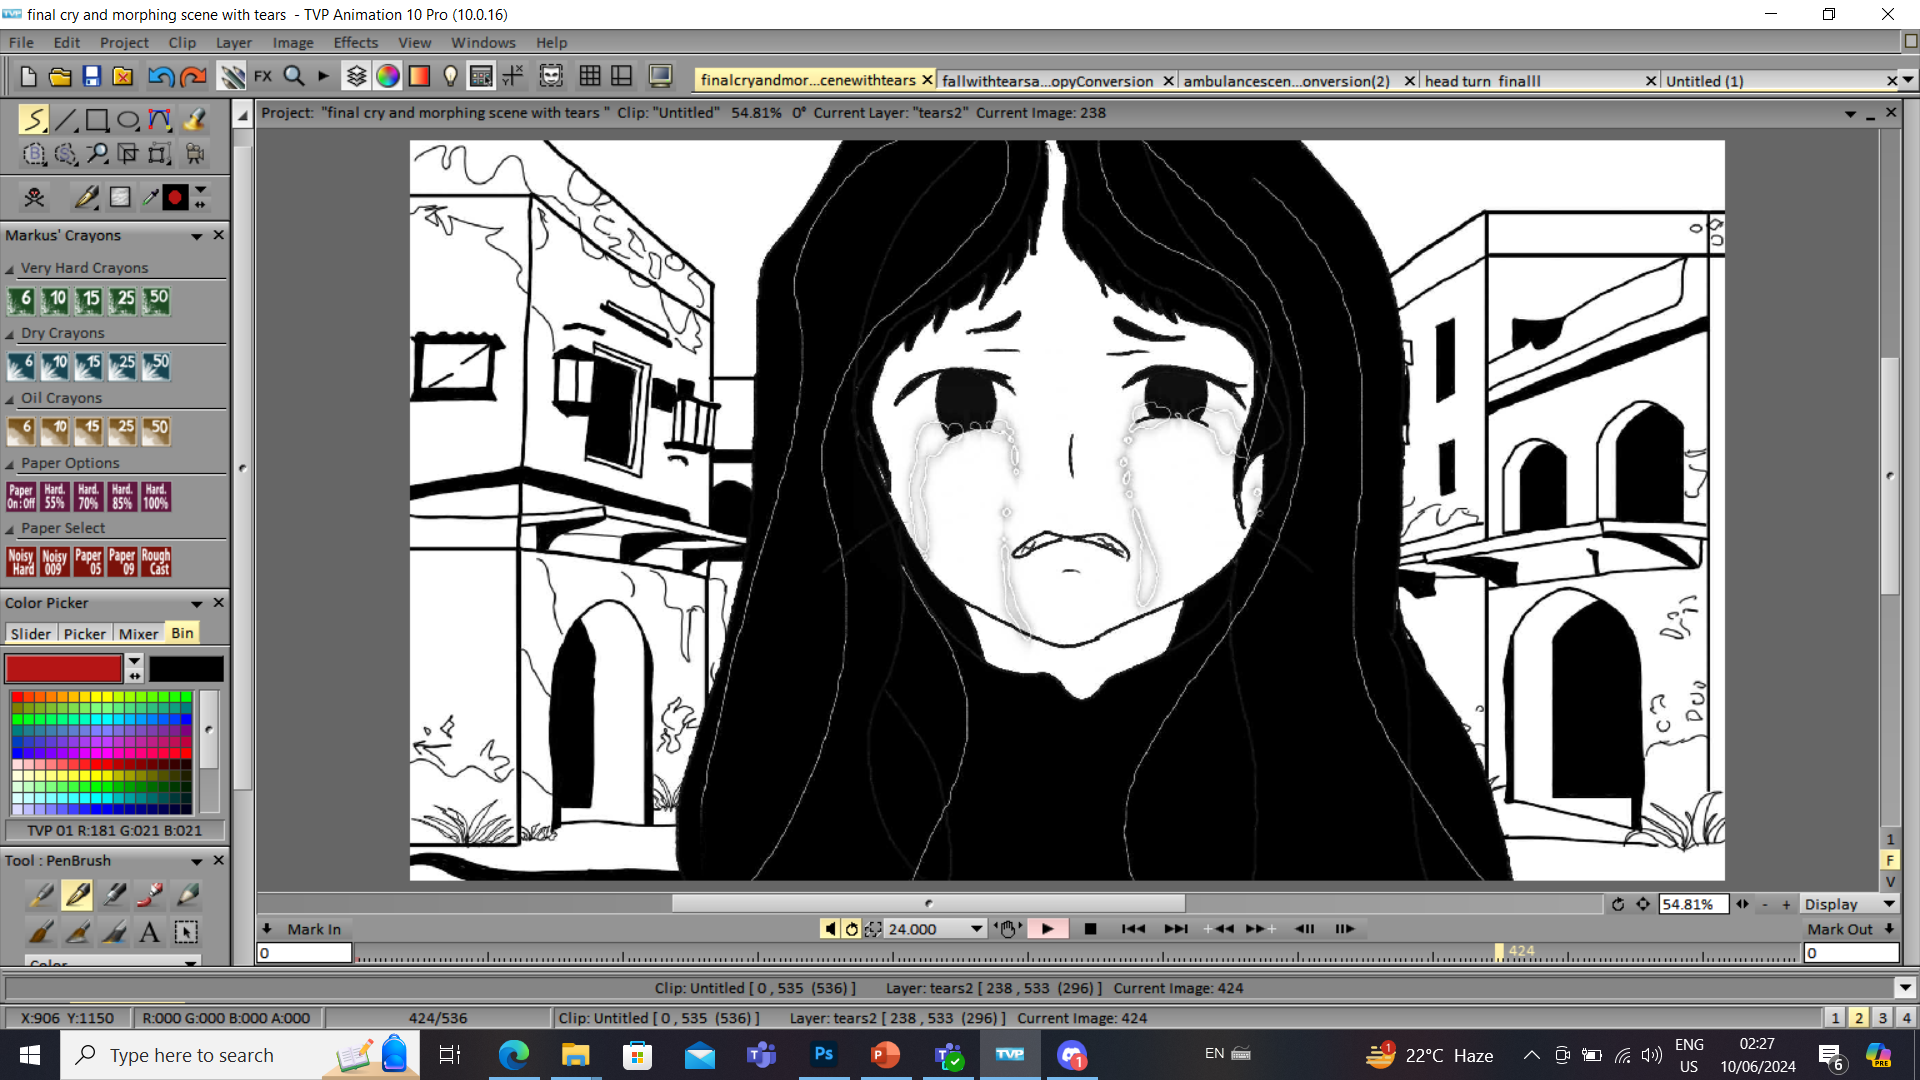Collapse the Very Hard Crayons group
Image resolution: width=1920 pixels, height=1080 pixels.
pyautogui.click(x=10, y=269)
